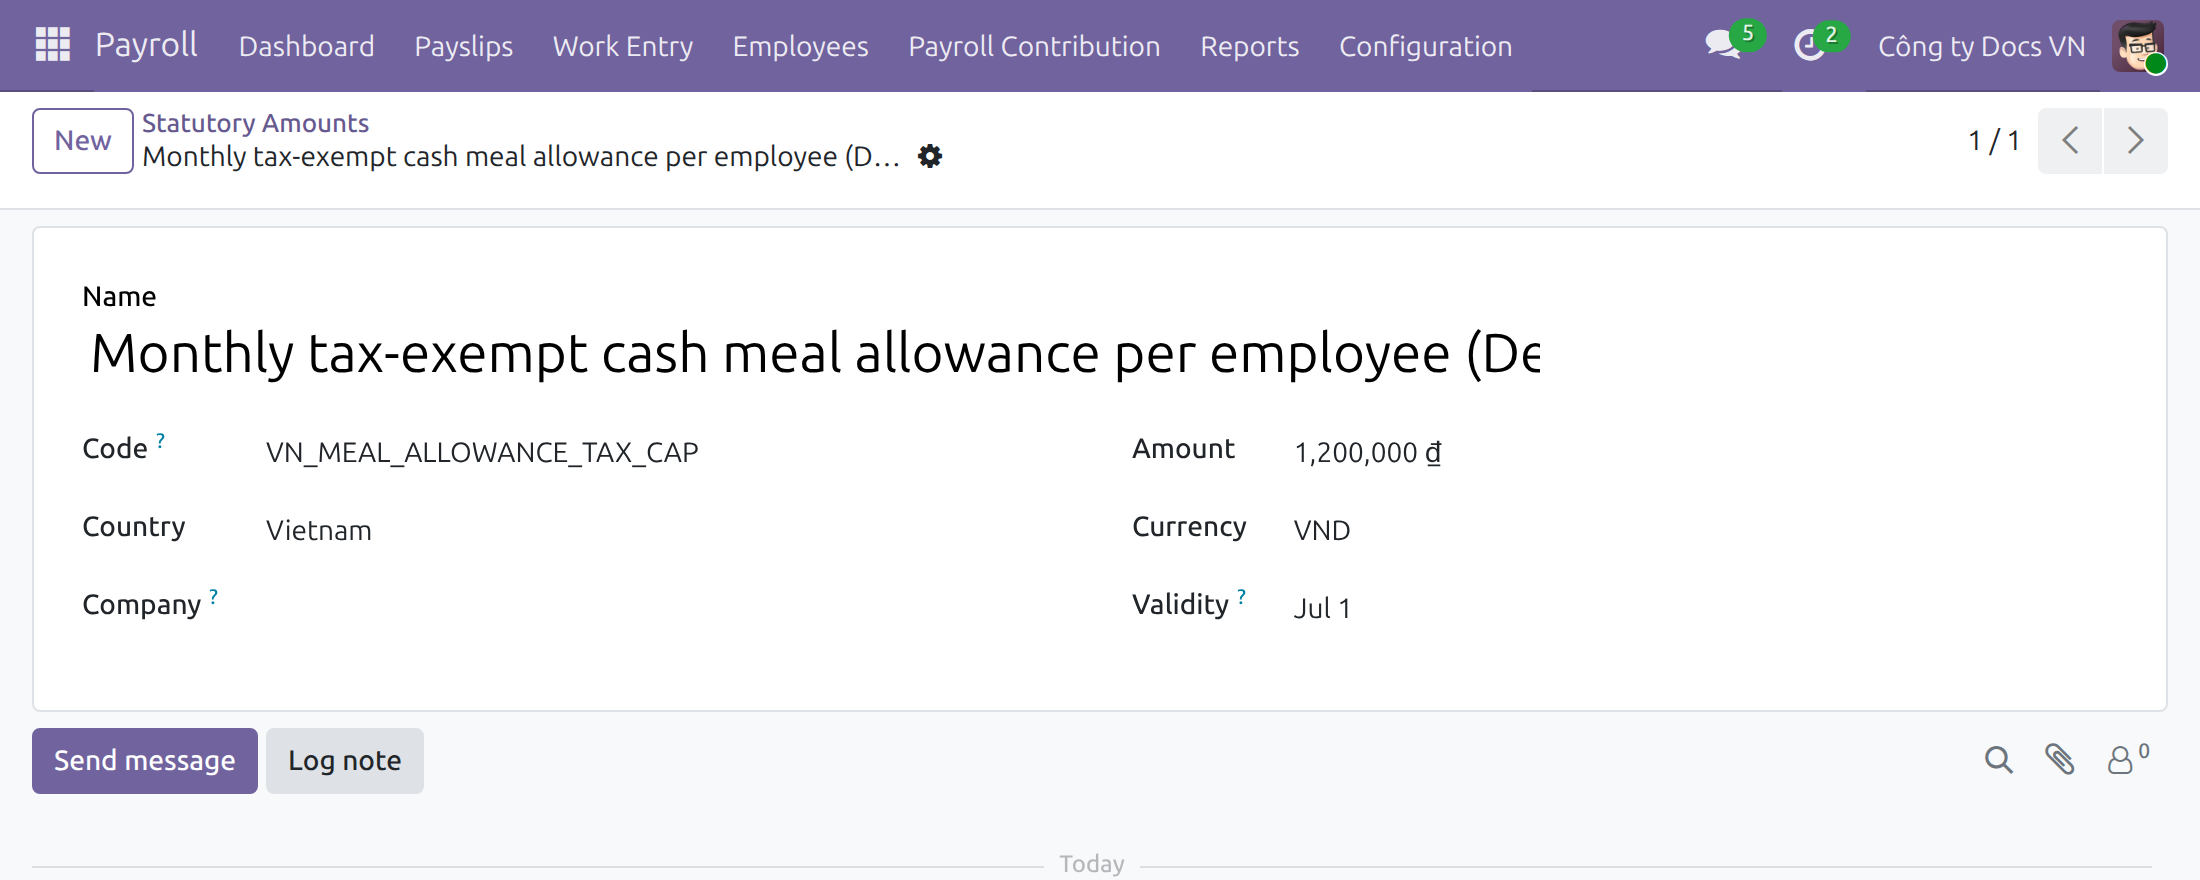Open the Dashboard menu
The height and width of the screenshot is (880, 2200).
coord(306,46)
